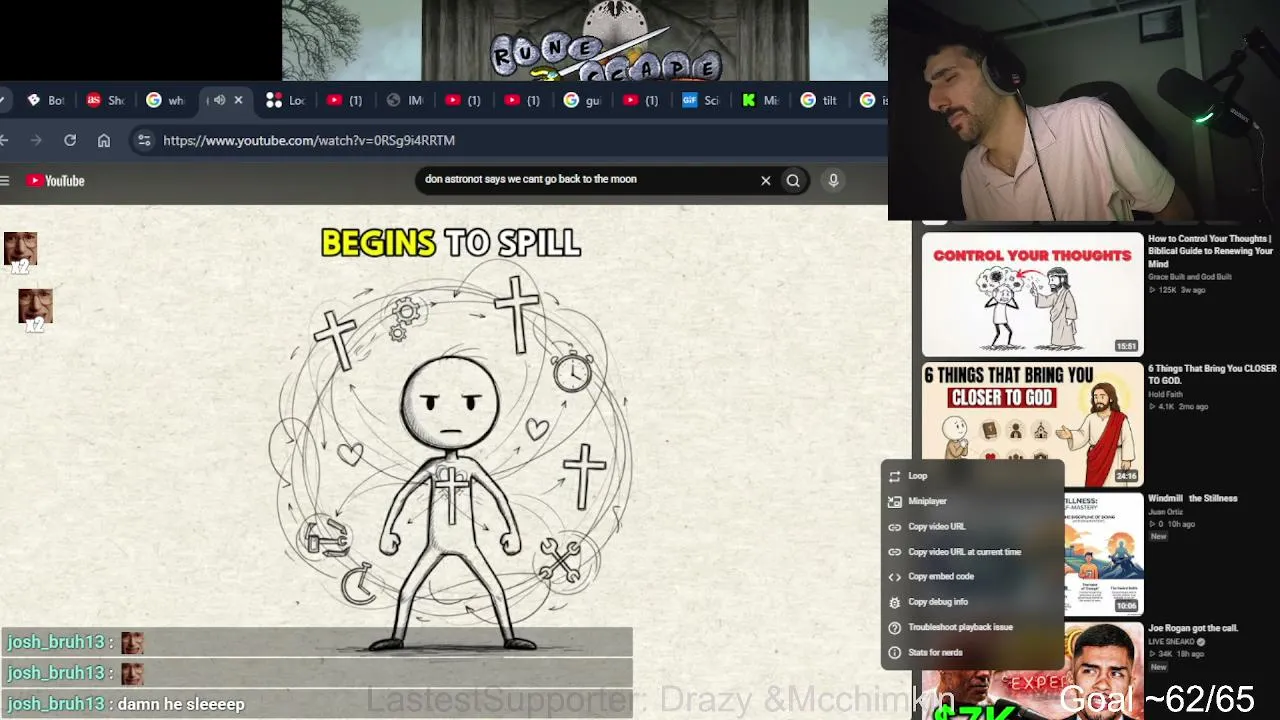
Task: Select 'Troubleshoot playback issue' entry
Action: pyautogui.click(x=971, y=627)
